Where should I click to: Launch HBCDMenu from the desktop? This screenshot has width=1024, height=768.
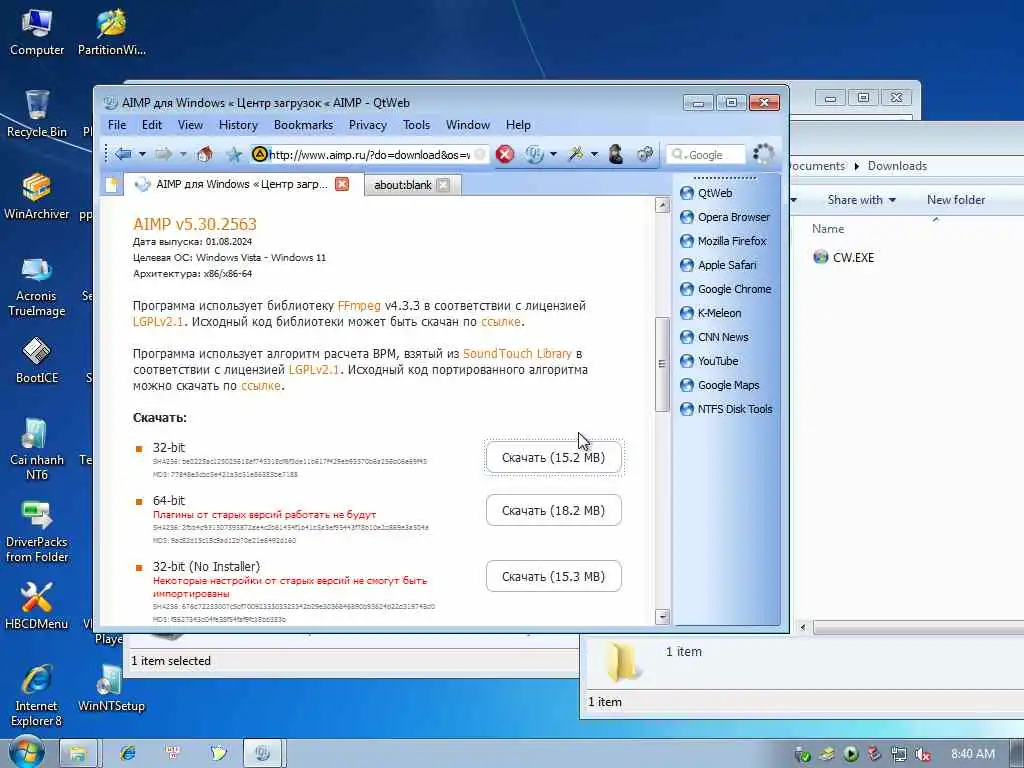[37, 606]
